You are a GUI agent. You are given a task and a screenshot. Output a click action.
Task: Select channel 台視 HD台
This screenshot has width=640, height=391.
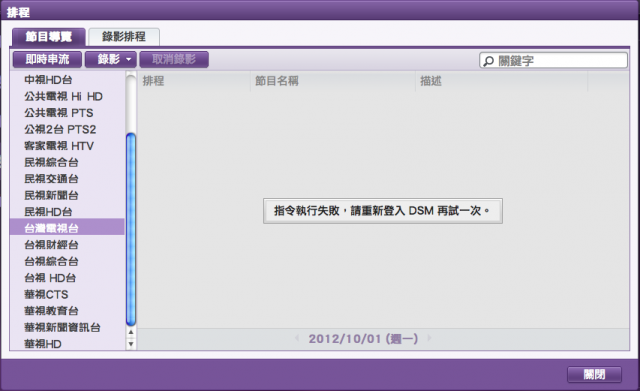click(67, 278)
